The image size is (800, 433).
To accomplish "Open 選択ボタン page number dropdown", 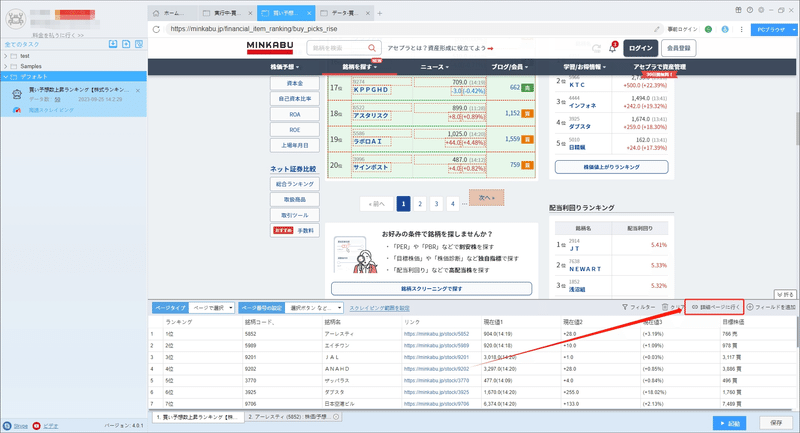I will 314,308.
